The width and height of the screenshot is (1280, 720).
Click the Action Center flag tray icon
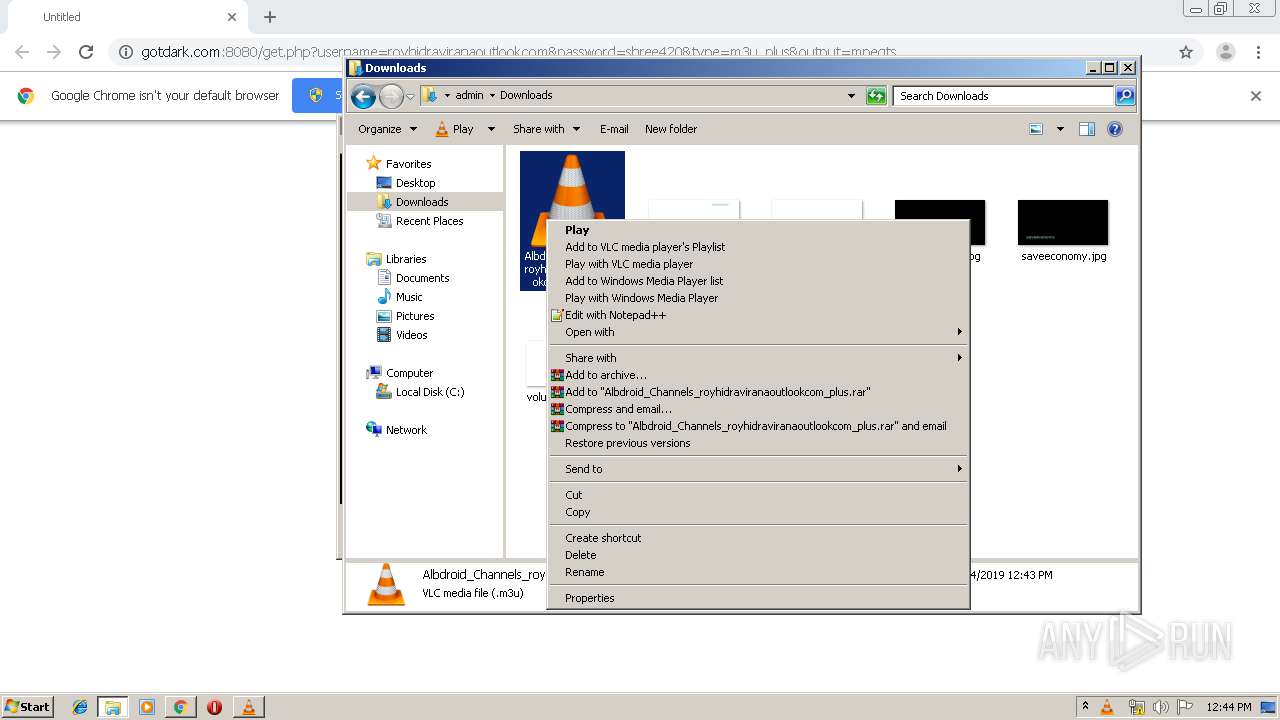[1185, 707]
